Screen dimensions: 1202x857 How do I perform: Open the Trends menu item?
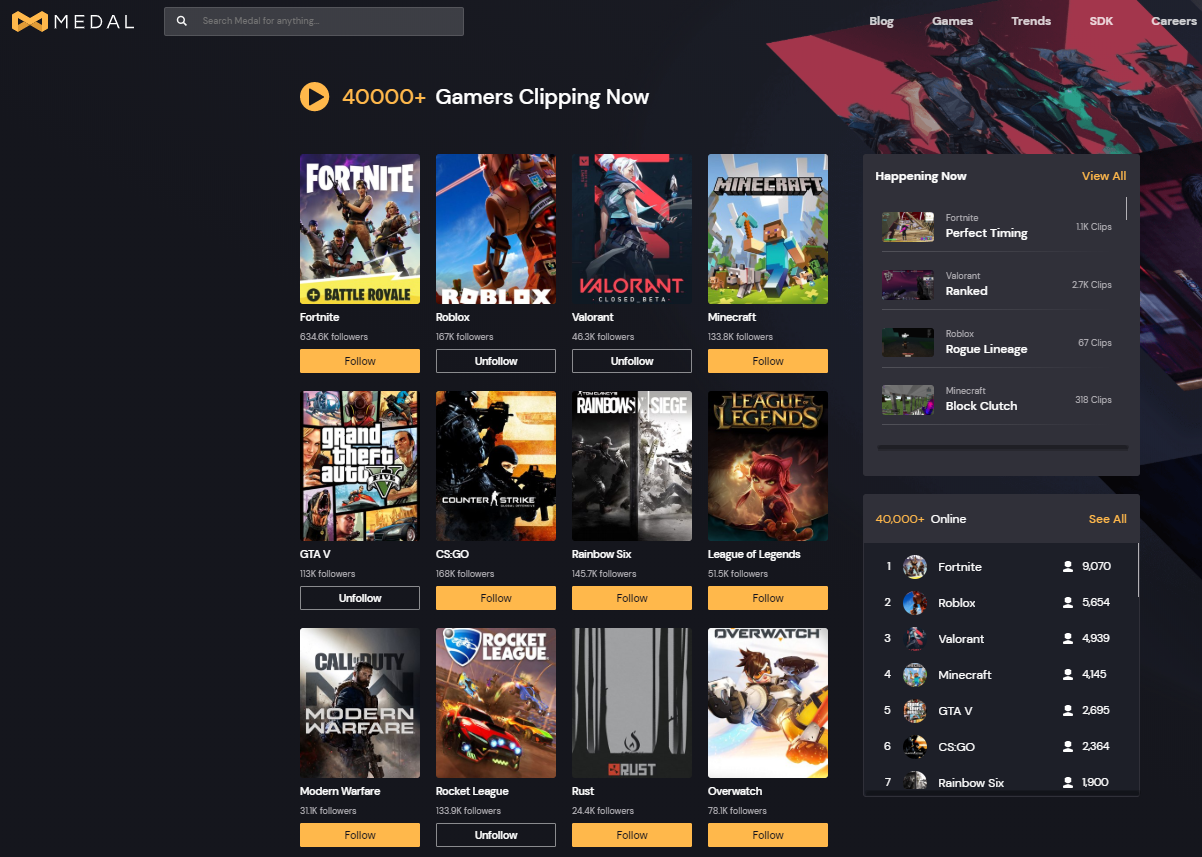tap(1031, 21)
